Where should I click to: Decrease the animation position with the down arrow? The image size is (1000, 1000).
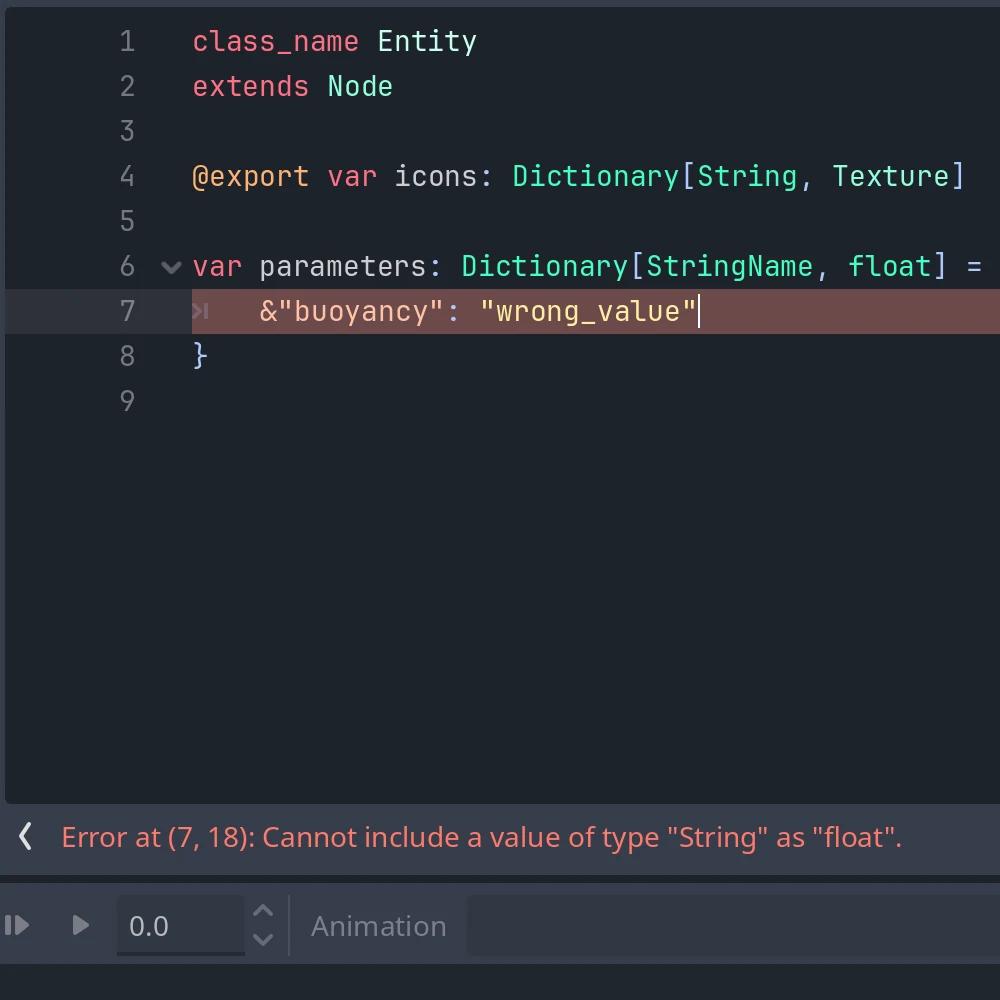coord(263,939)
